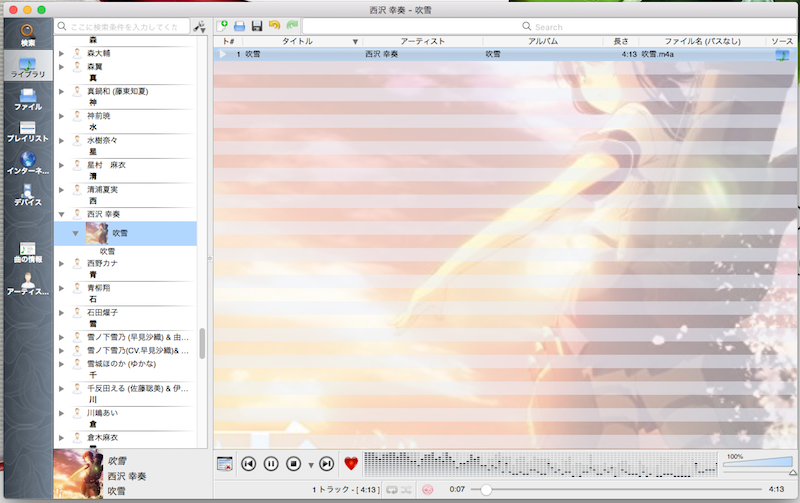
Task: Open the デバイス sidebar section
Action: (27, 195)
